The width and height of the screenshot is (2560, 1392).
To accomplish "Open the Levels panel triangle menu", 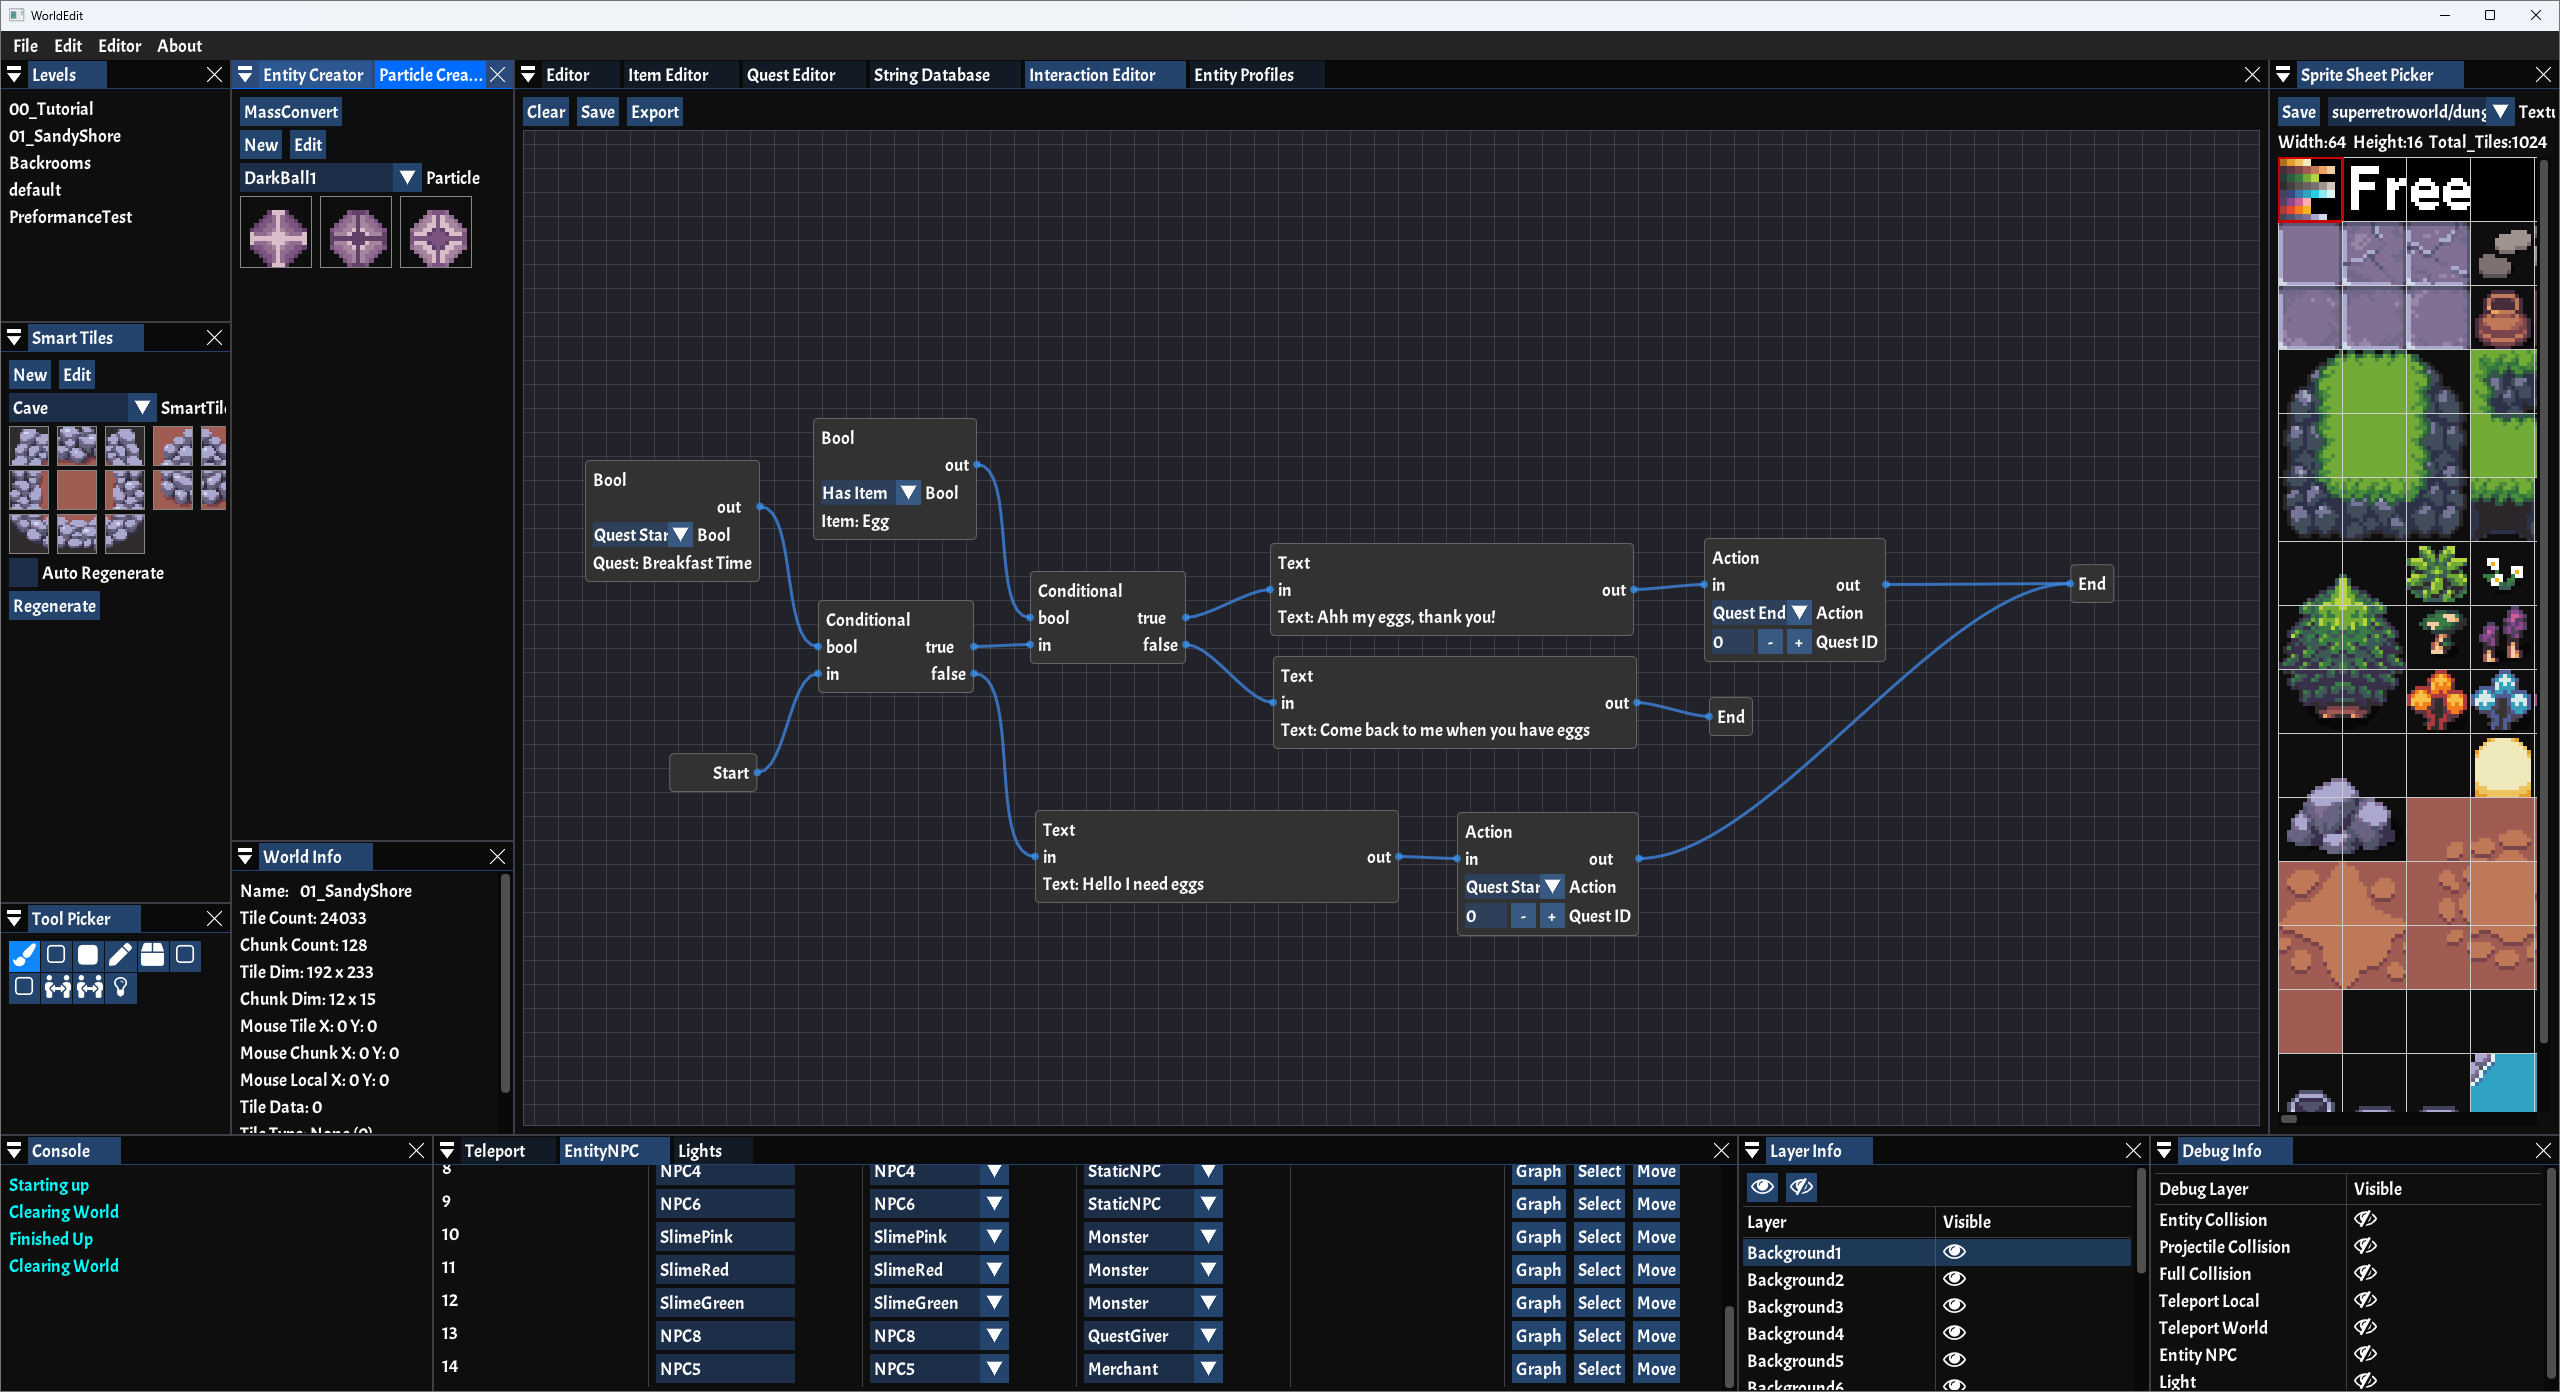I will [15, 75].
